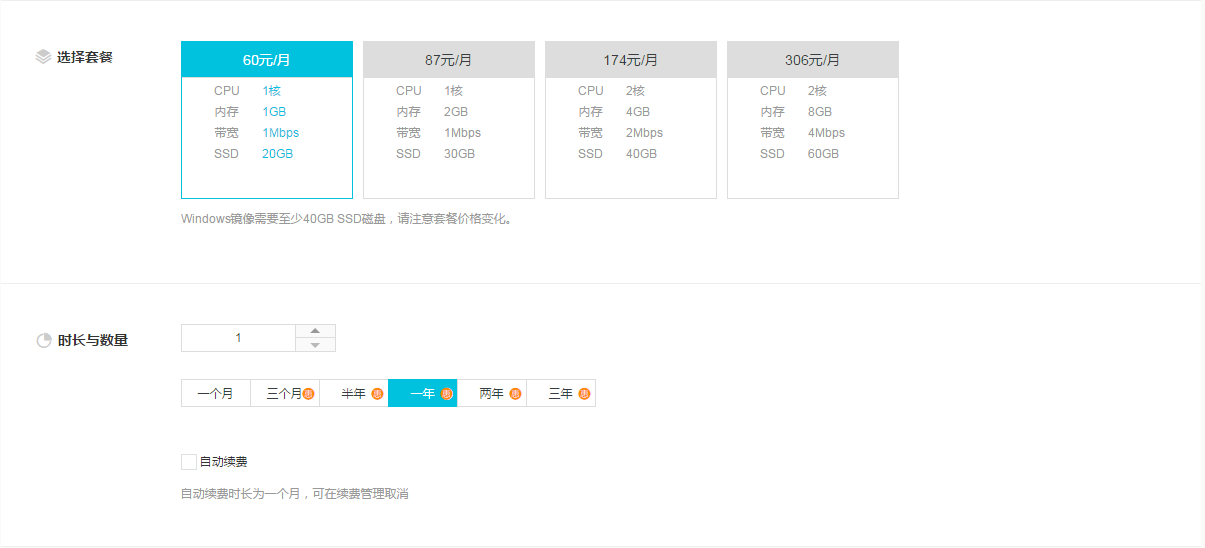Click the quantity input field
Screen dimensions: 1205x548
pyautogui.click(x=238, y=338)
